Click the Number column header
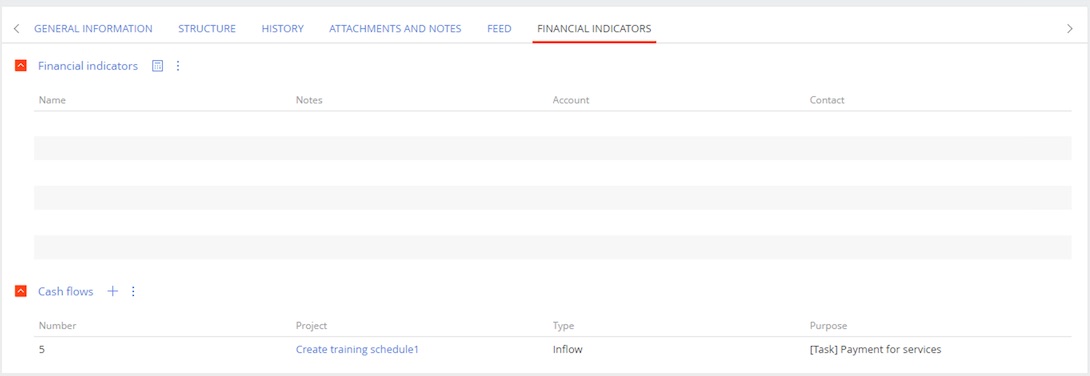The height and width of the screenshot is (376, 1090). (58, 325)
